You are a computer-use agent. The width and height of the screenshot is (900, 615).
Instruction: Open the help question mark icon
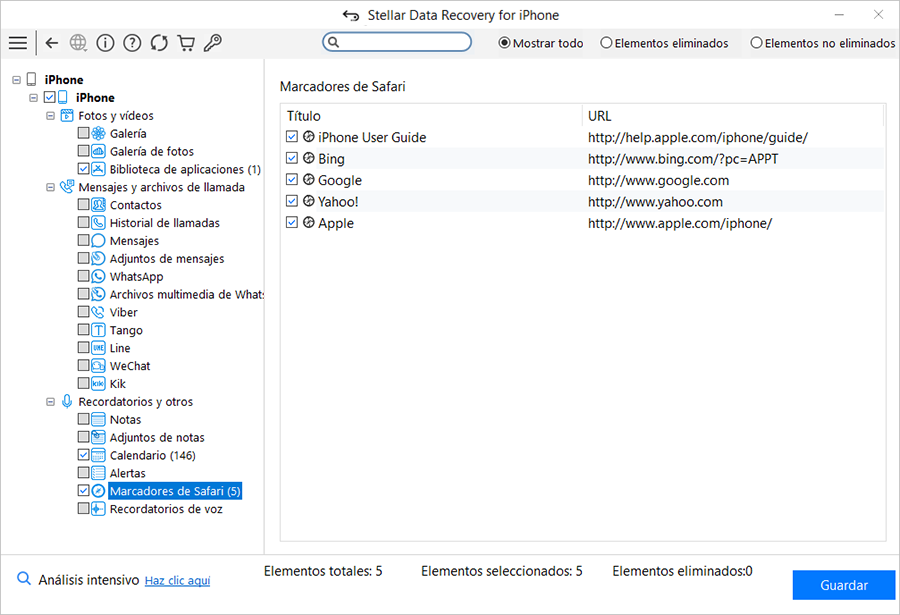coord(132,43)
